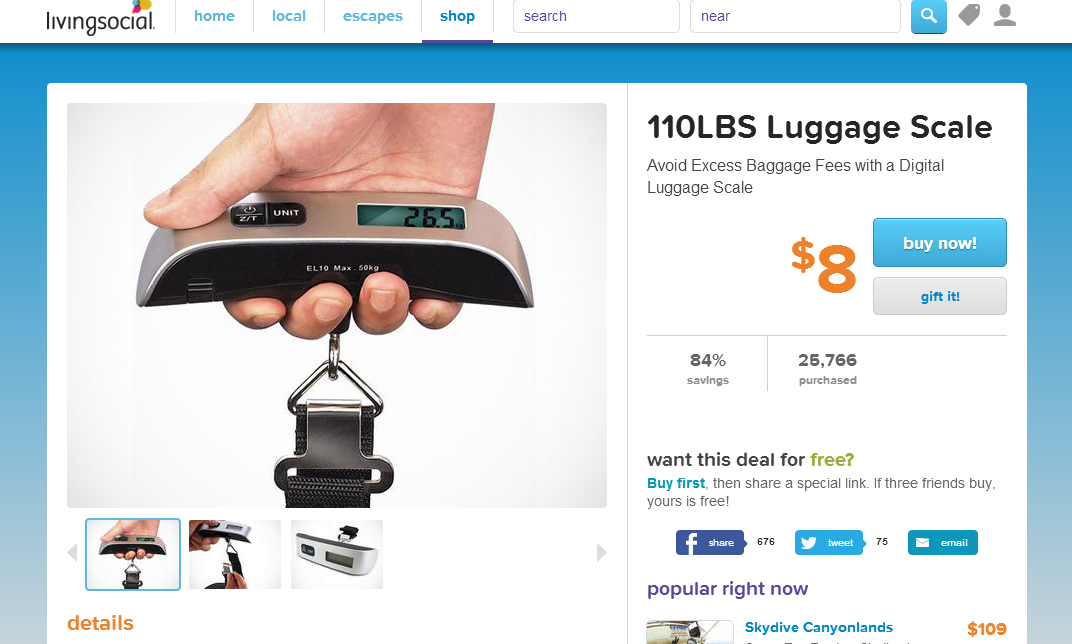Viewport: 1072px width, 644px height.
Task: Open the escapes tab
Action: tap(373, 16)
